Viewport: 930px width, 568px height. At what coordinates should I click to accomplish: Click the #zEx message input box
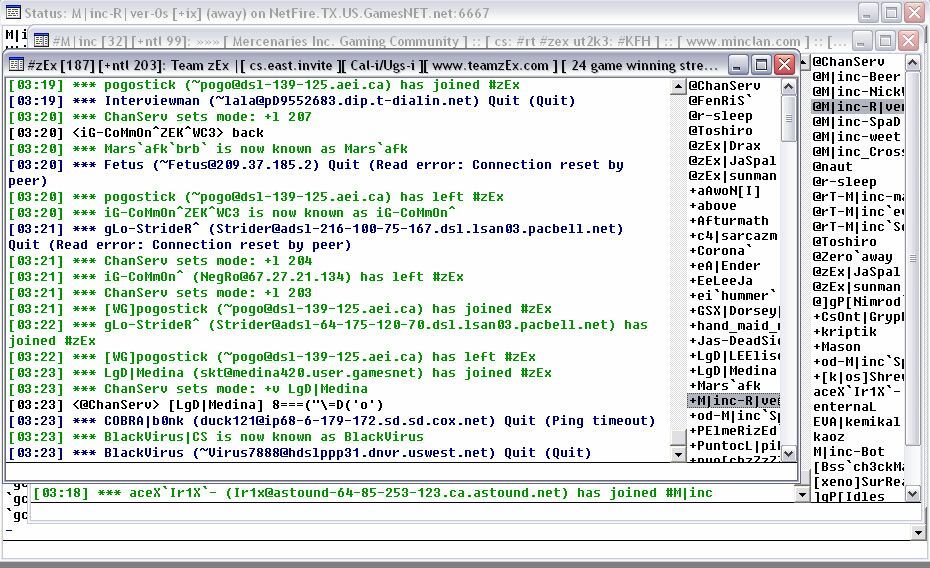(x=401, y=471)
